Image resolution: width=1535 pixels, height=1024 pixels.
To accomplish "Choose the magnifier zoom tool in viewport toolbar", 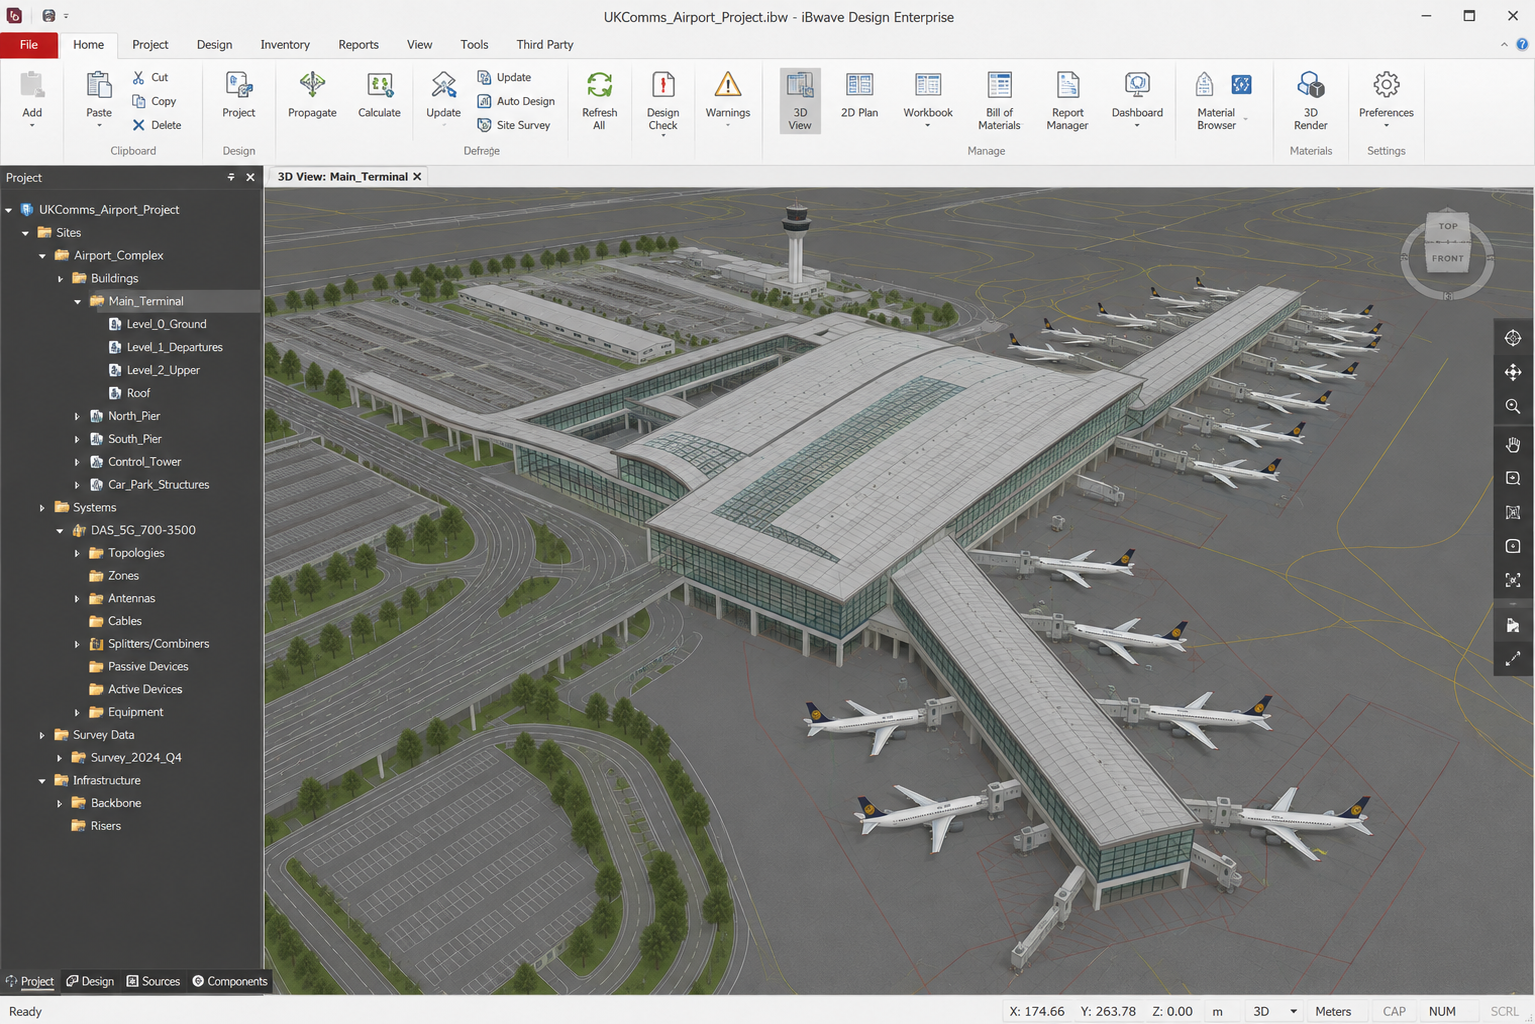I will [1513, 406].
